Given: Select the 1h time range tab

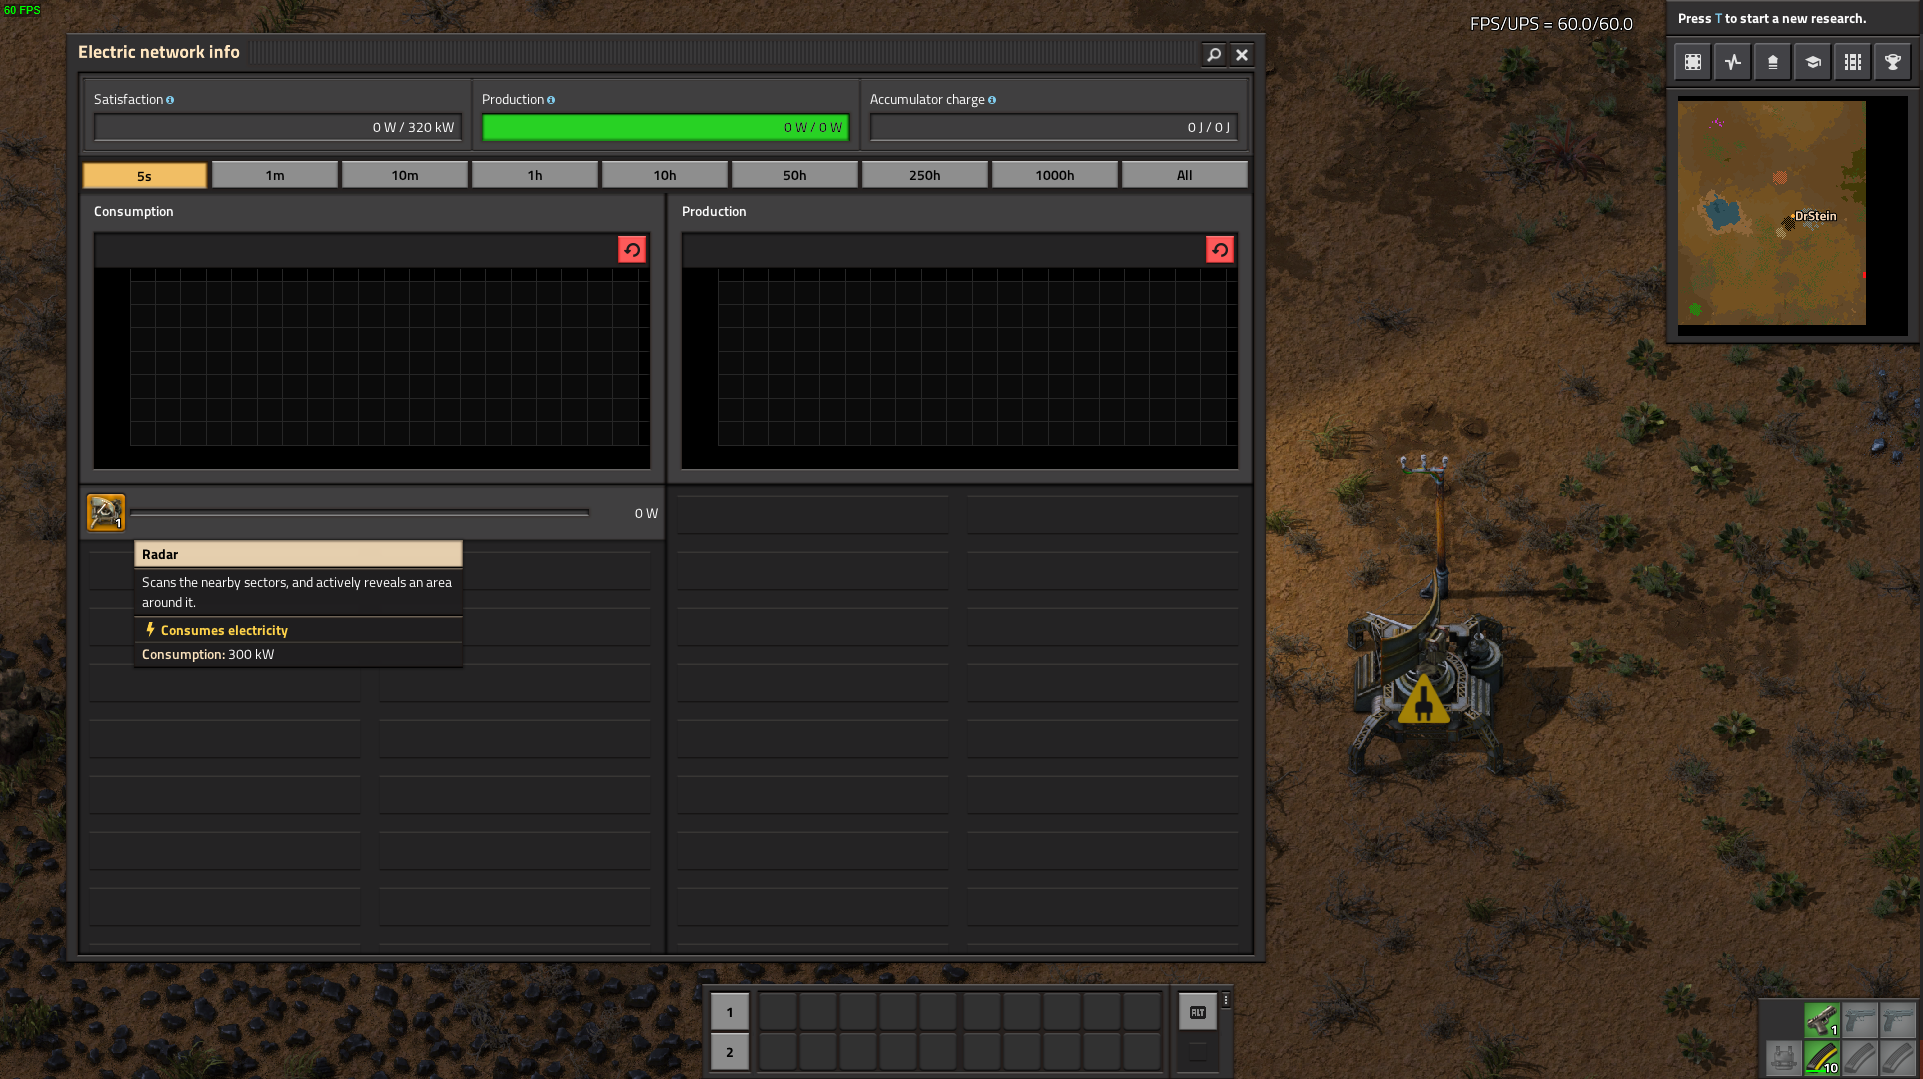Looking at the screenshot, I should tap(535, 175).
